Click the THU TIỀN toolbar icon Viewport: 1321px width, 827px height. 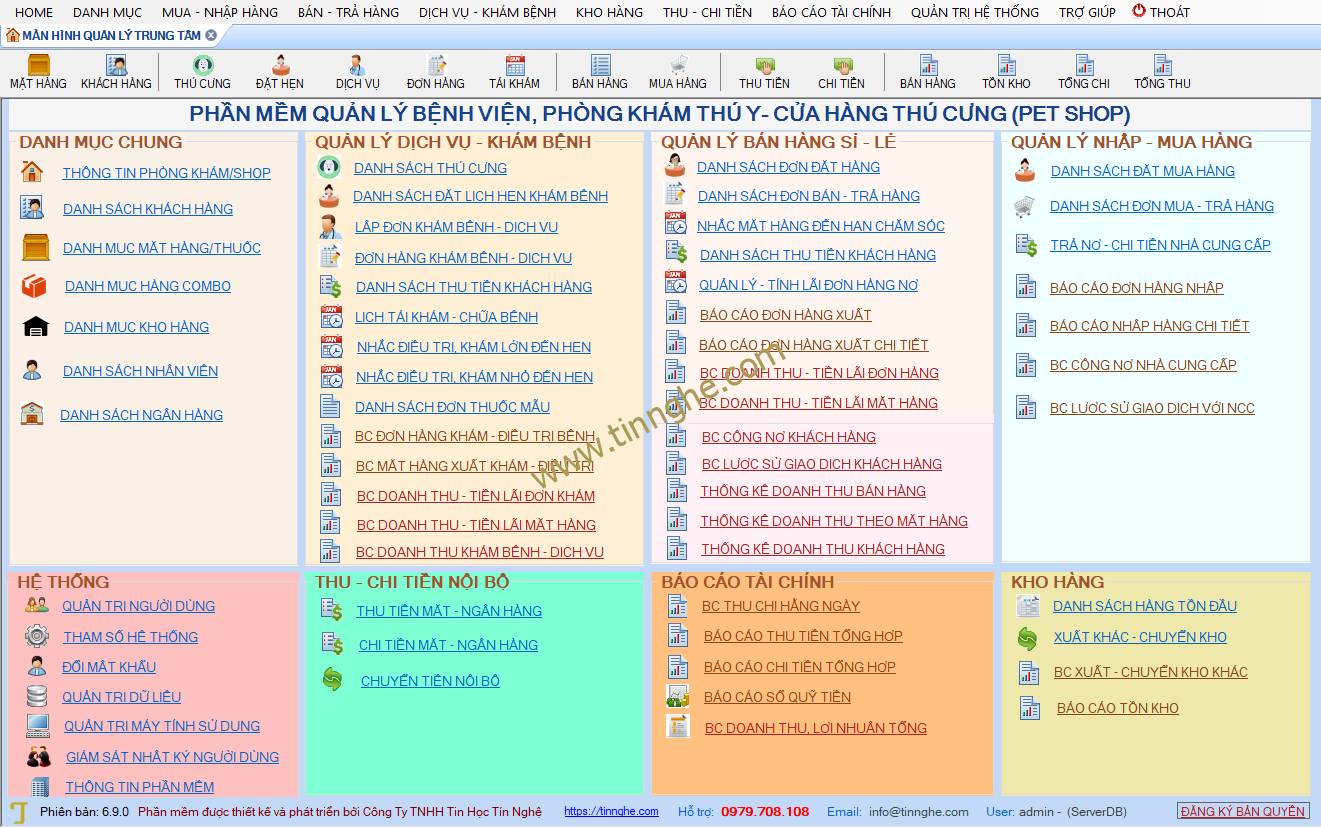(764, 67)
